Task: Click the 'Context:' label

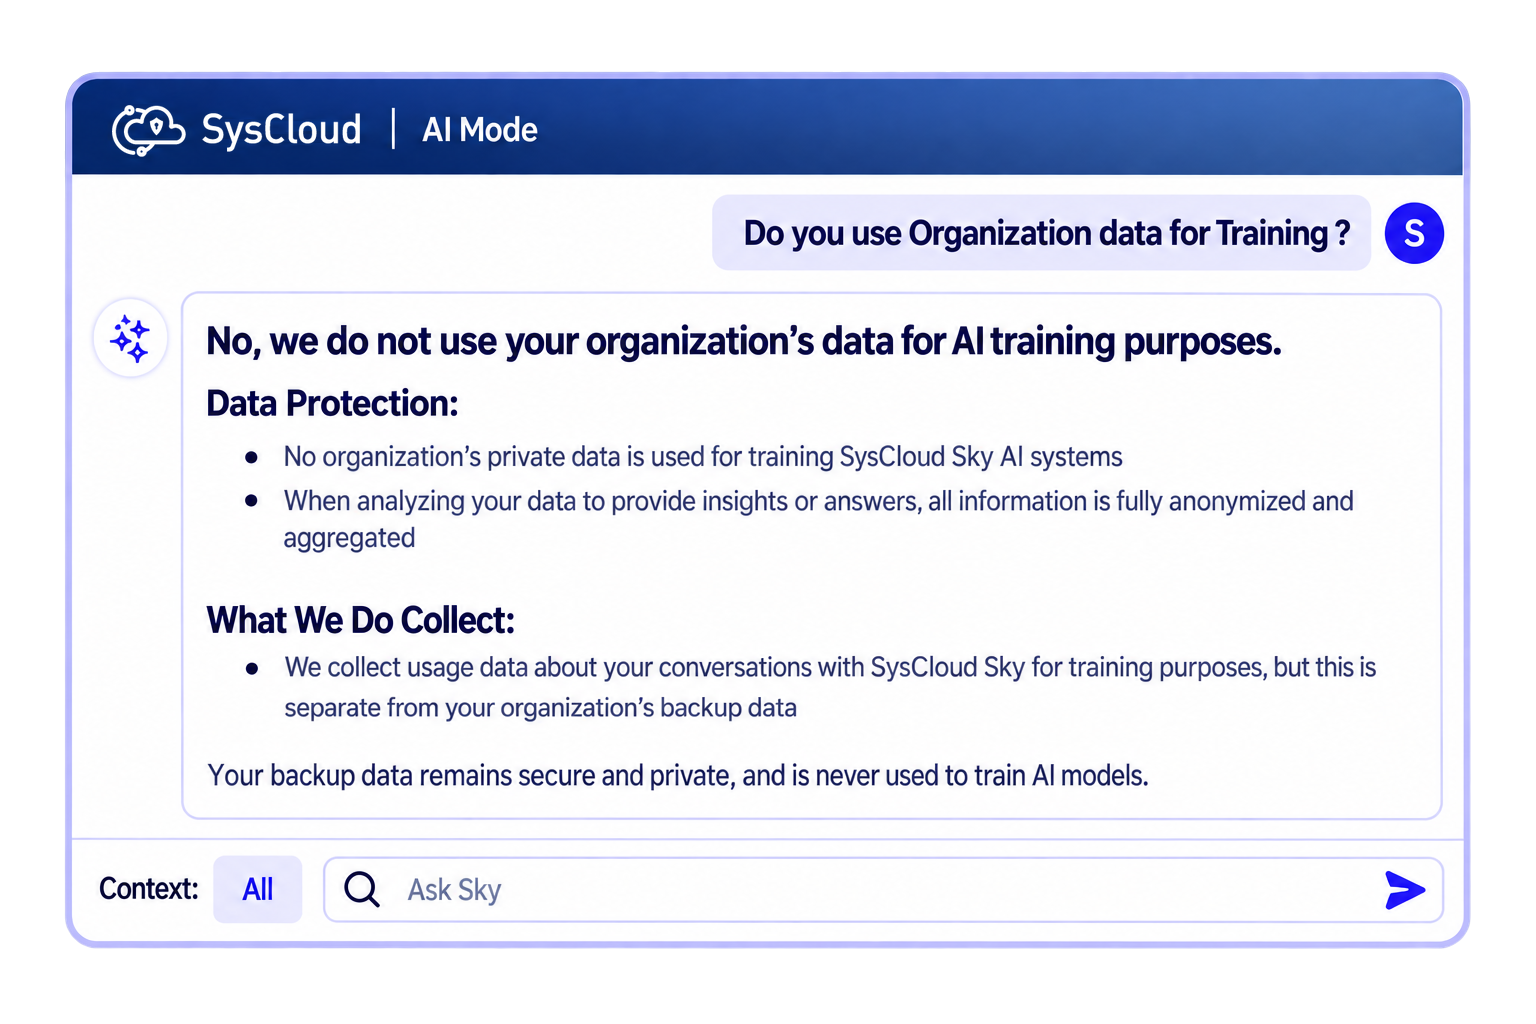Action: click(149, 889)
